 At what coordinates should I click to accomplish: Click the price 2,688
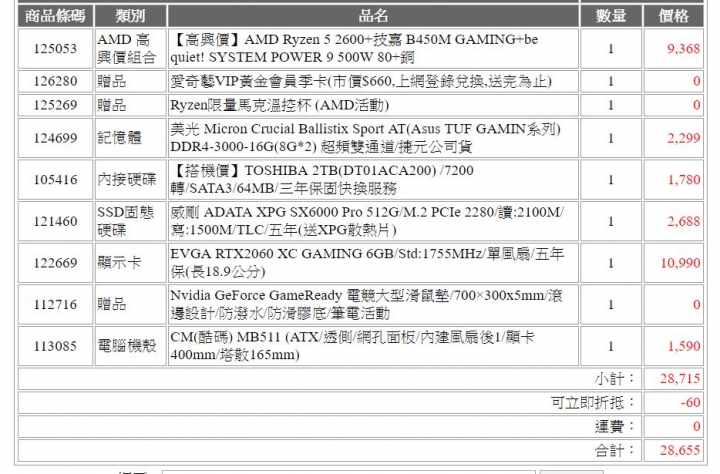click(684, 221)
